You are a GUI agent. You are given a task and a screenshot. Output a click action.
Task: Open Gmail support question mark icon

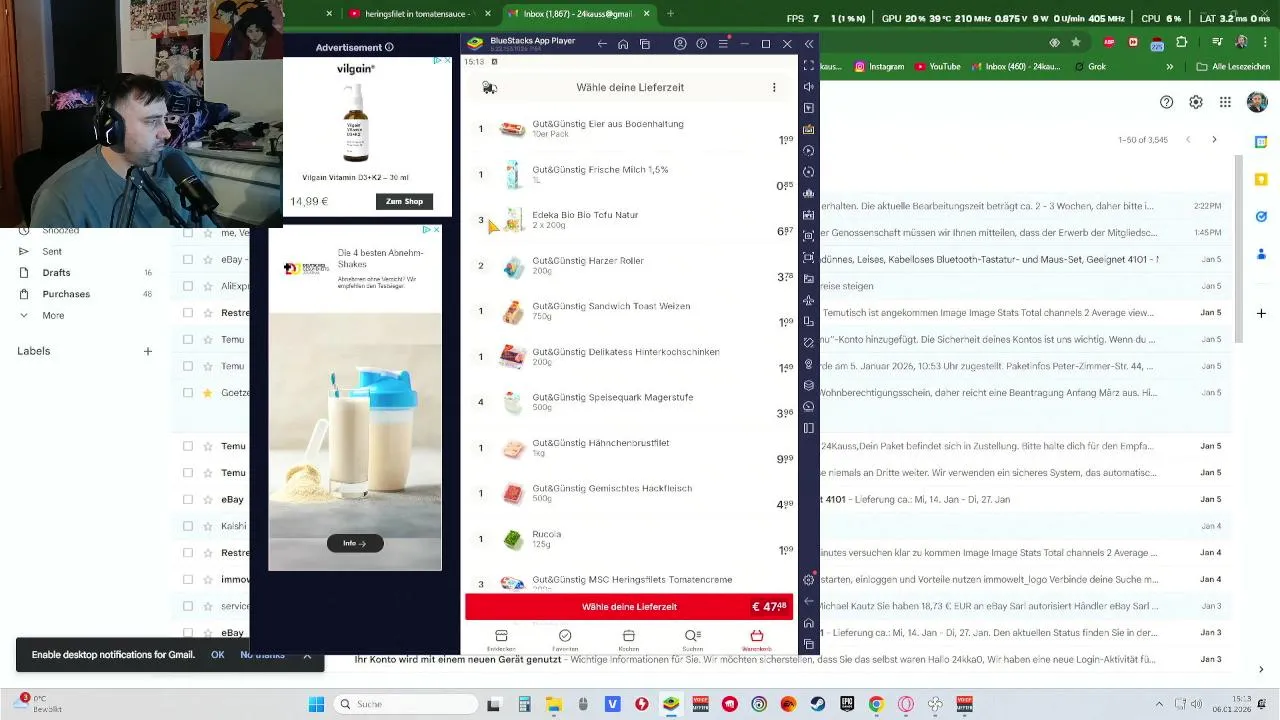pos(1166,102)
